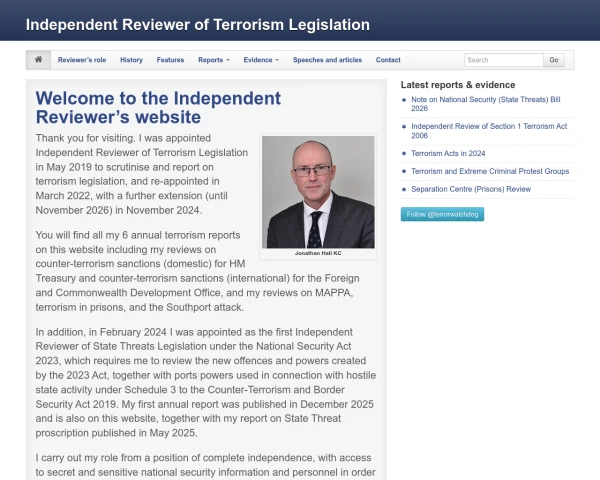Click the home icon in navigation bar
Image resolution: width=600 pixels, height=480 pixels.
coord(38,60)
